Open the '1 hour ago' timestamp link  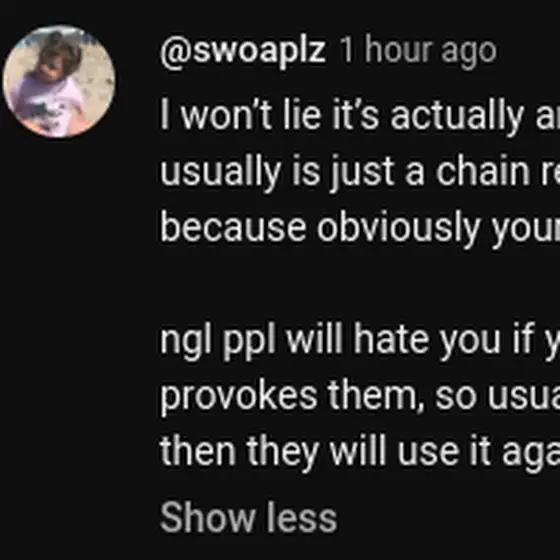418,51
